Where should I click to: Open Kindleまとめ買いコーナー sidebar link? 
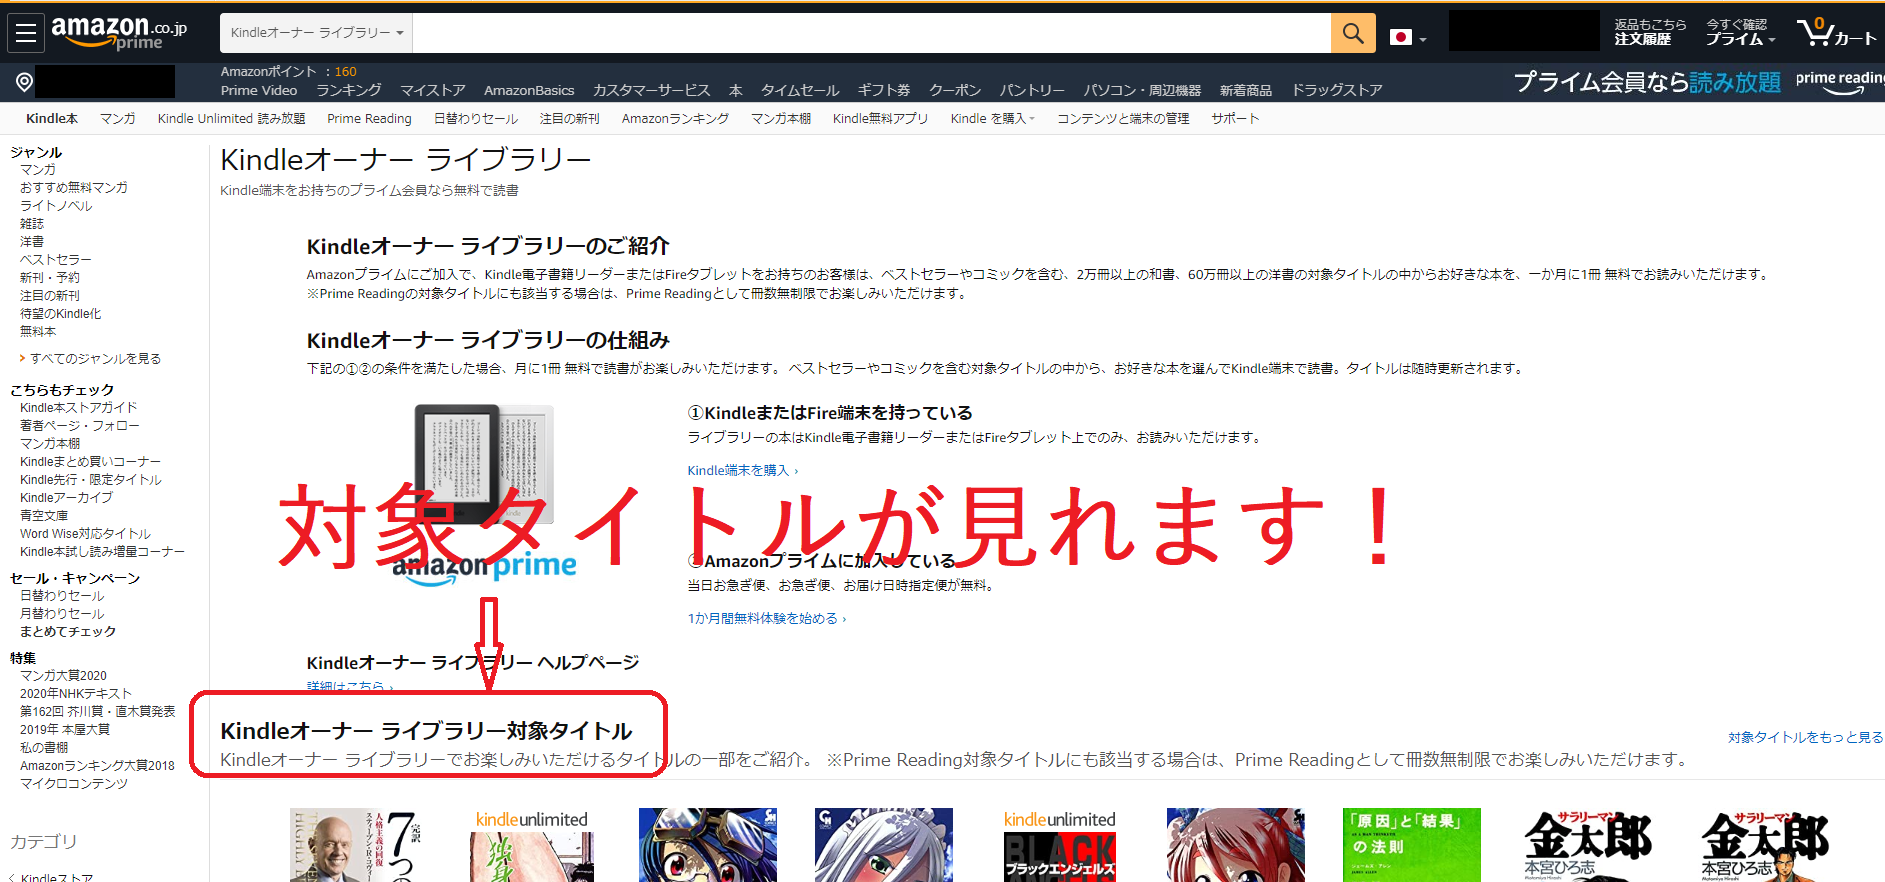point(90,462)
